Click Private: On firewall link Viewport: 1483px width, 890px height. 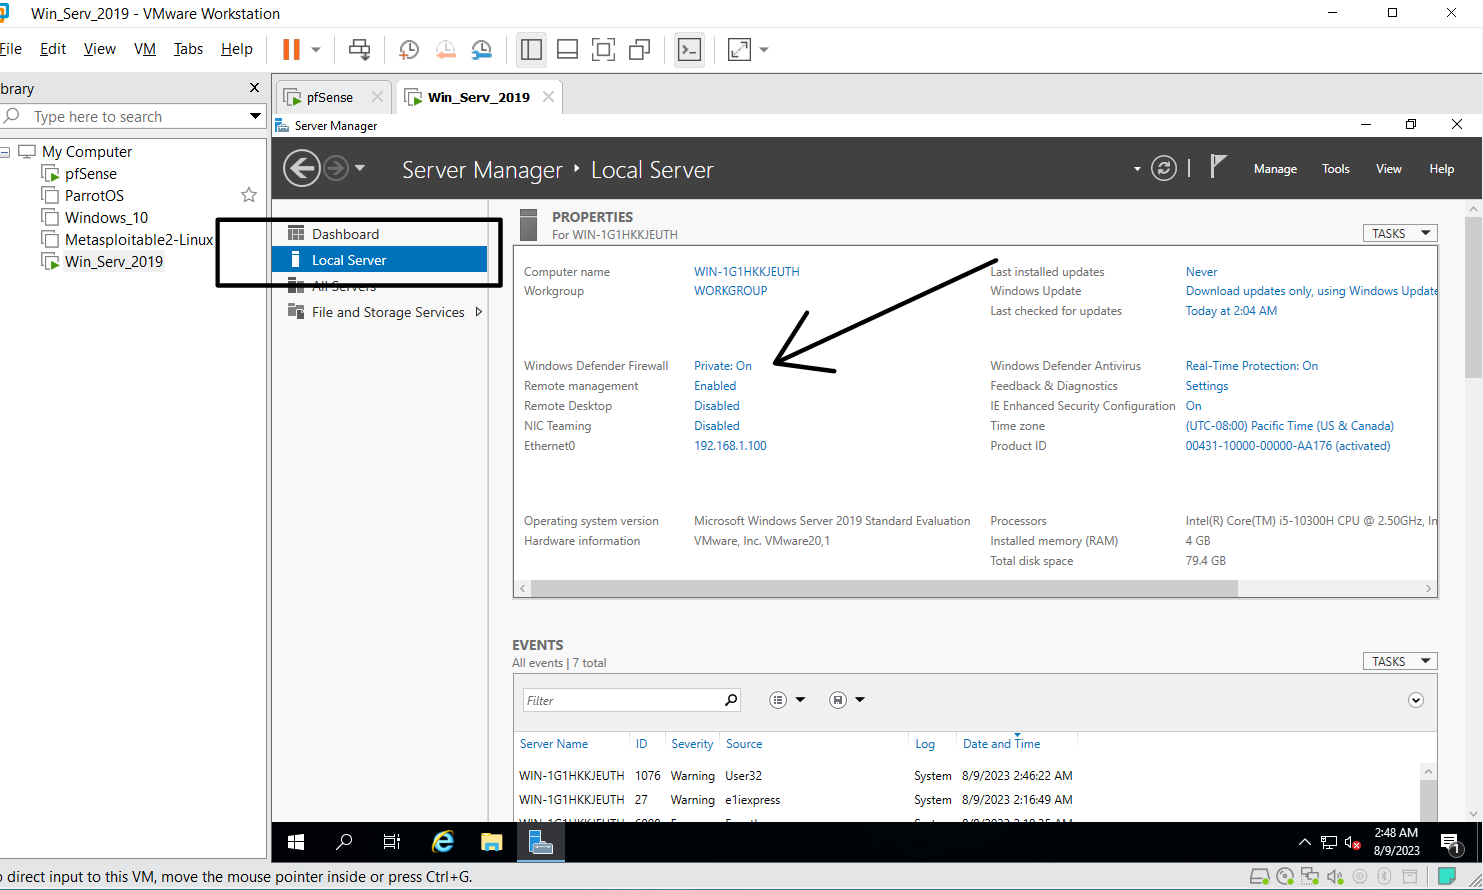pyautogui.click(x=723, y=366)
